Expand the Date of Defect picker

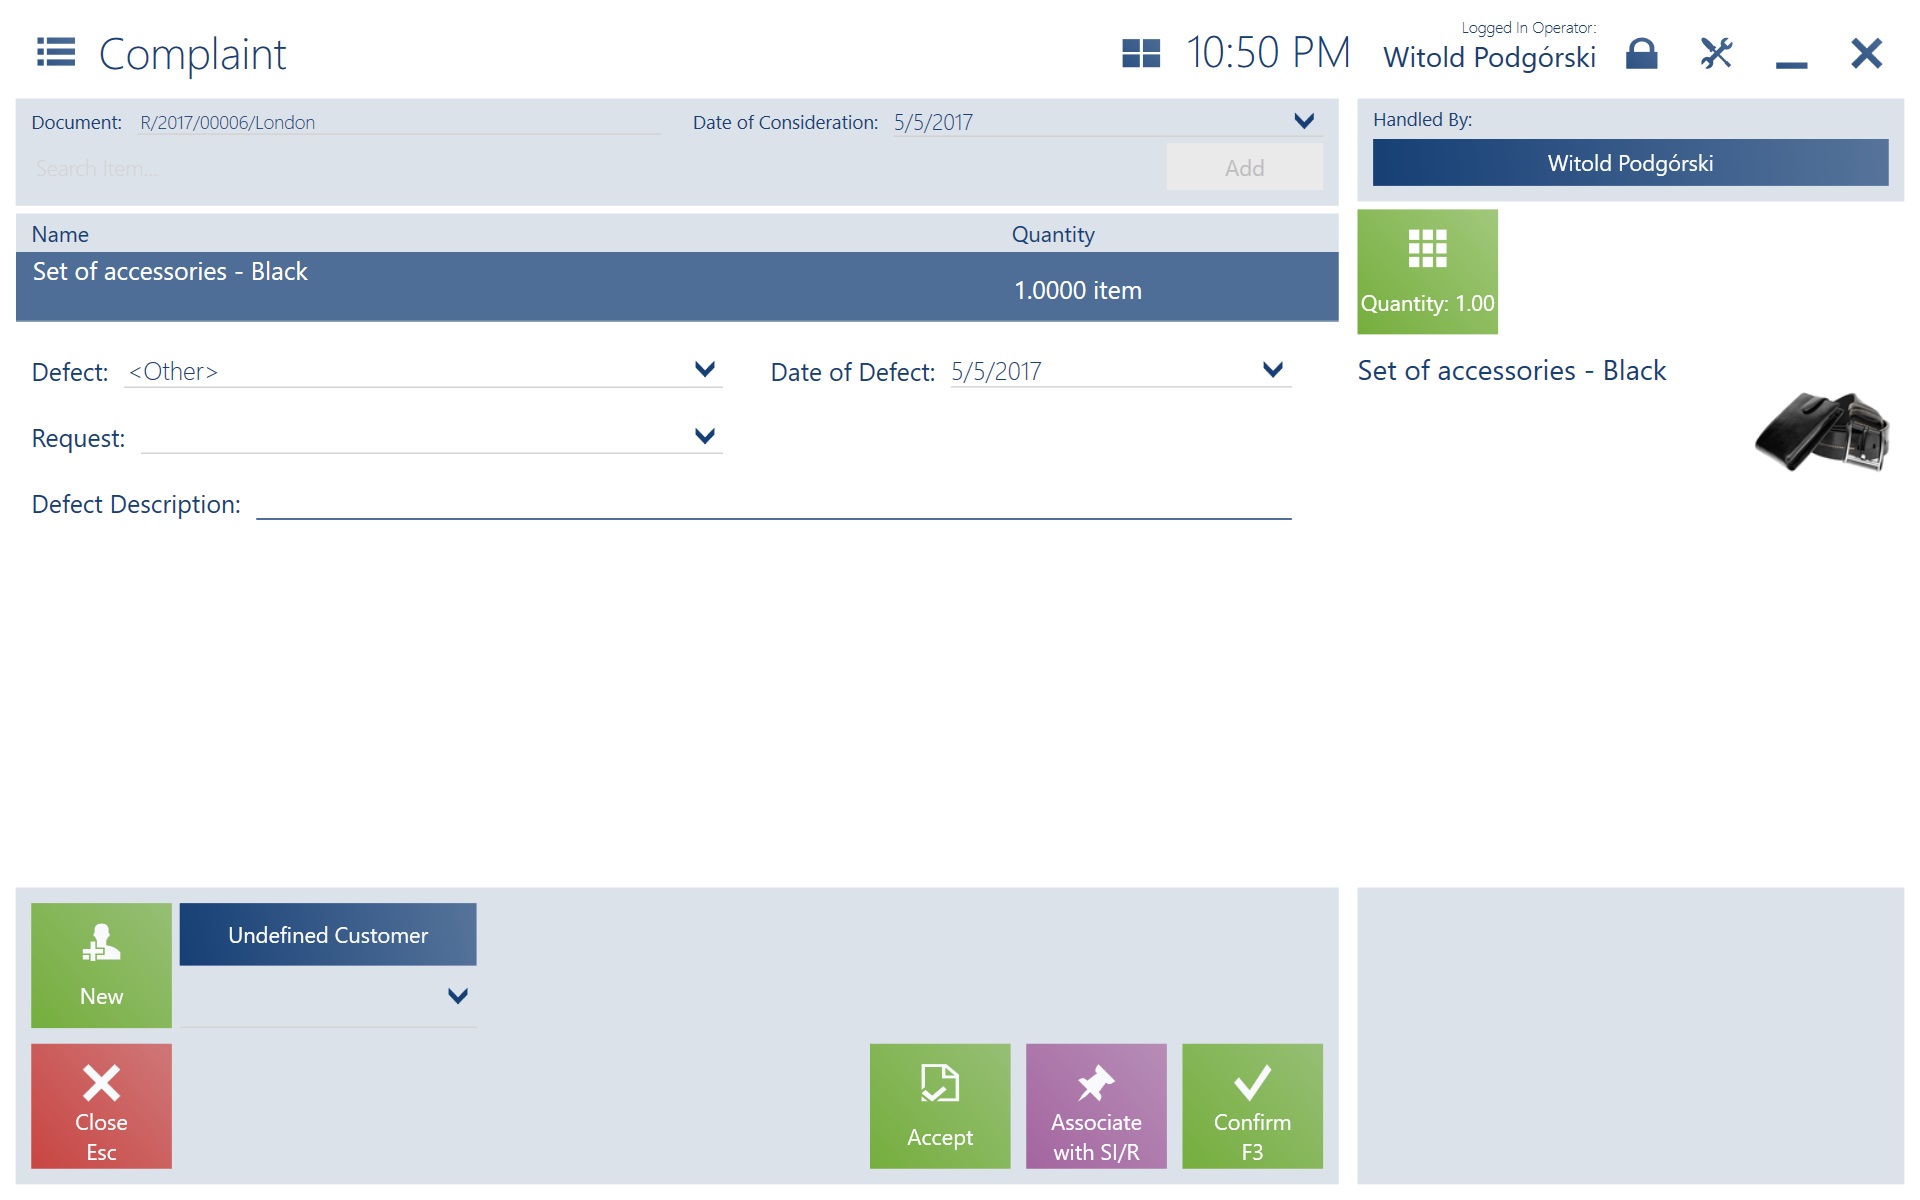pos(1272,370)
